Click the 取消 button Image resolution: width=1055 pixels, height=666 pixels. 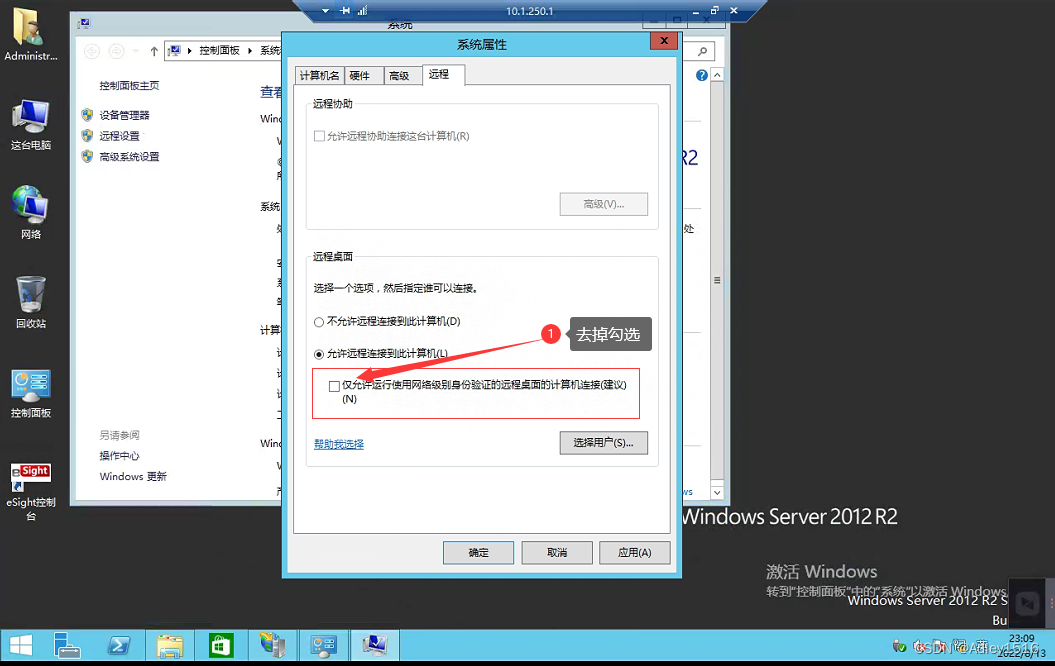click(556, 553)
